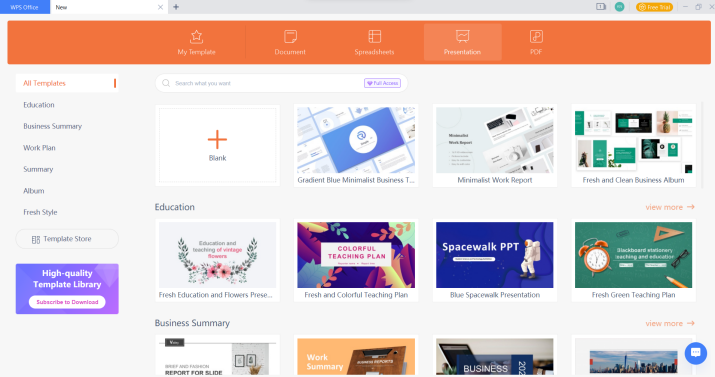Screen dimensions: 715x377
Task: Click the search templates input field
Action: [281, 83]
